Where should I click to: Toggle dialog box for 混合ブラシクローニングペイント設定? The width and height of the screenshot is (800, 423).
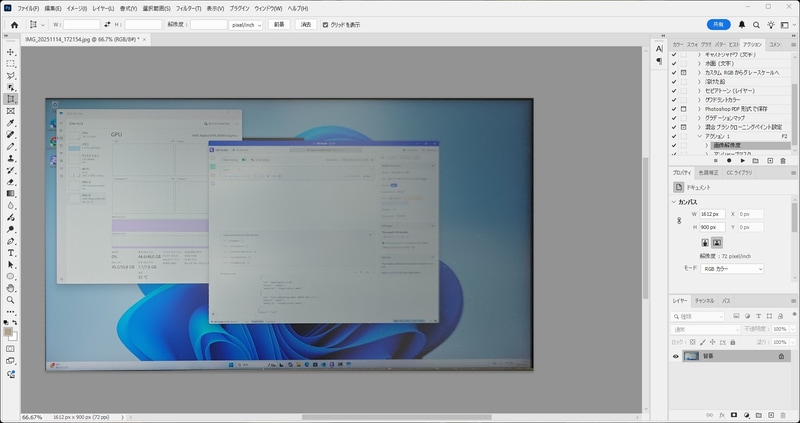coord(684,127)
